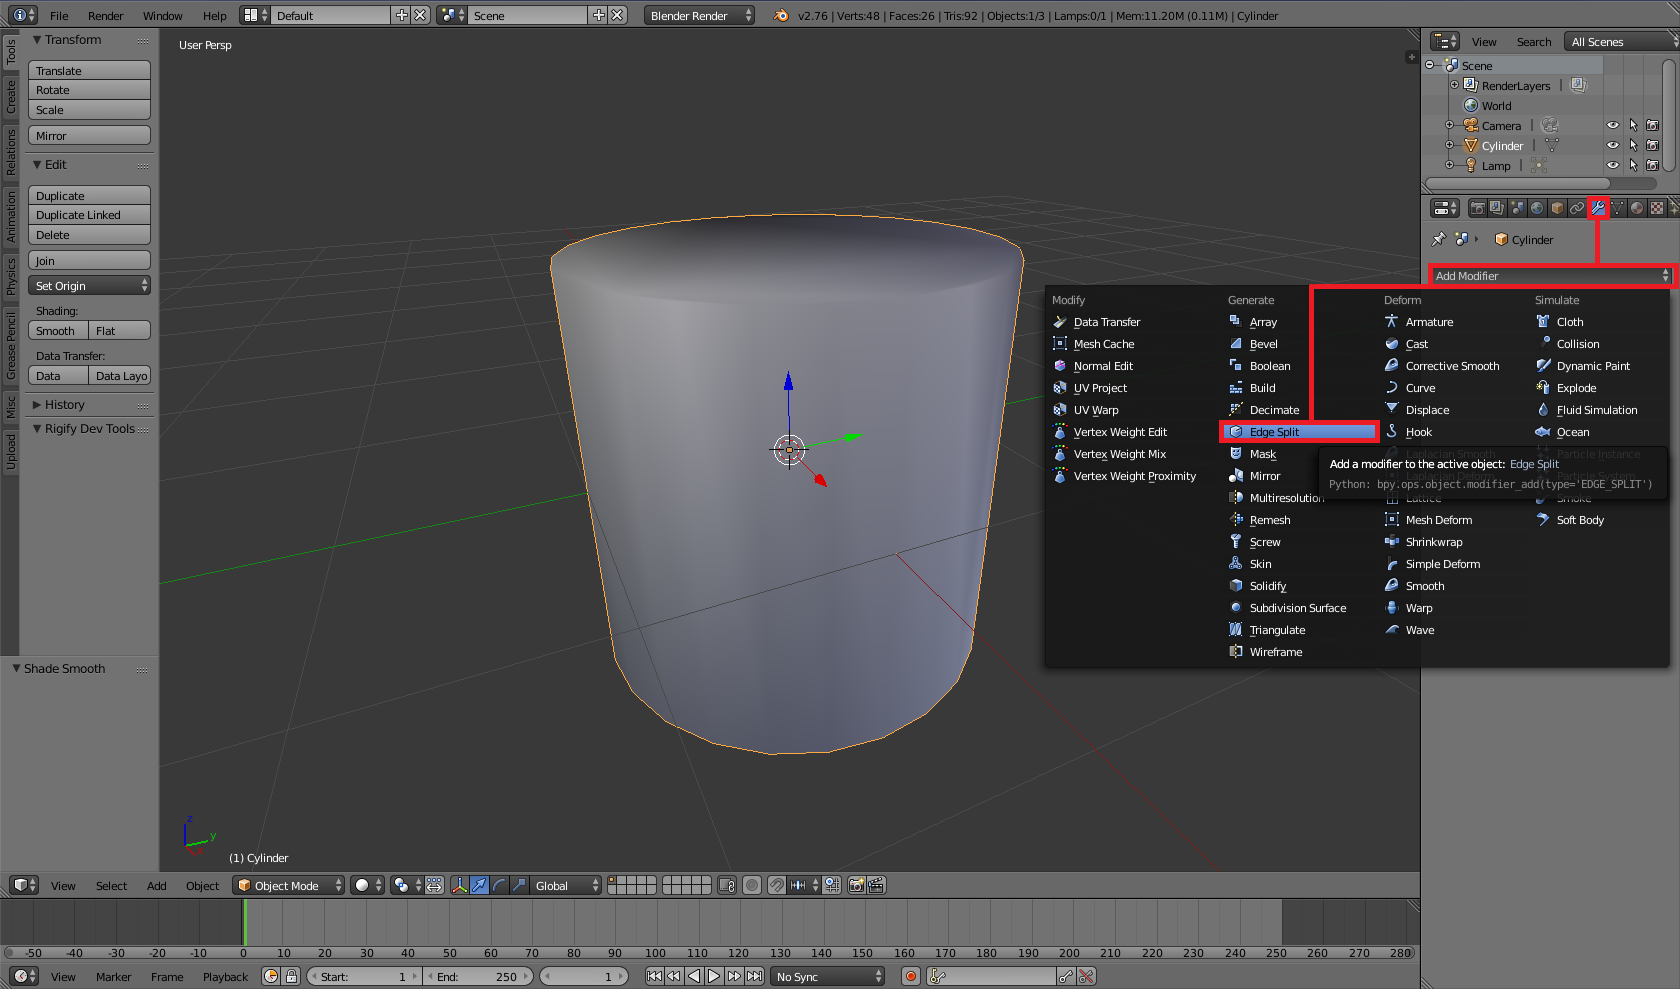Open the Object properties tab

point(1557,208)
